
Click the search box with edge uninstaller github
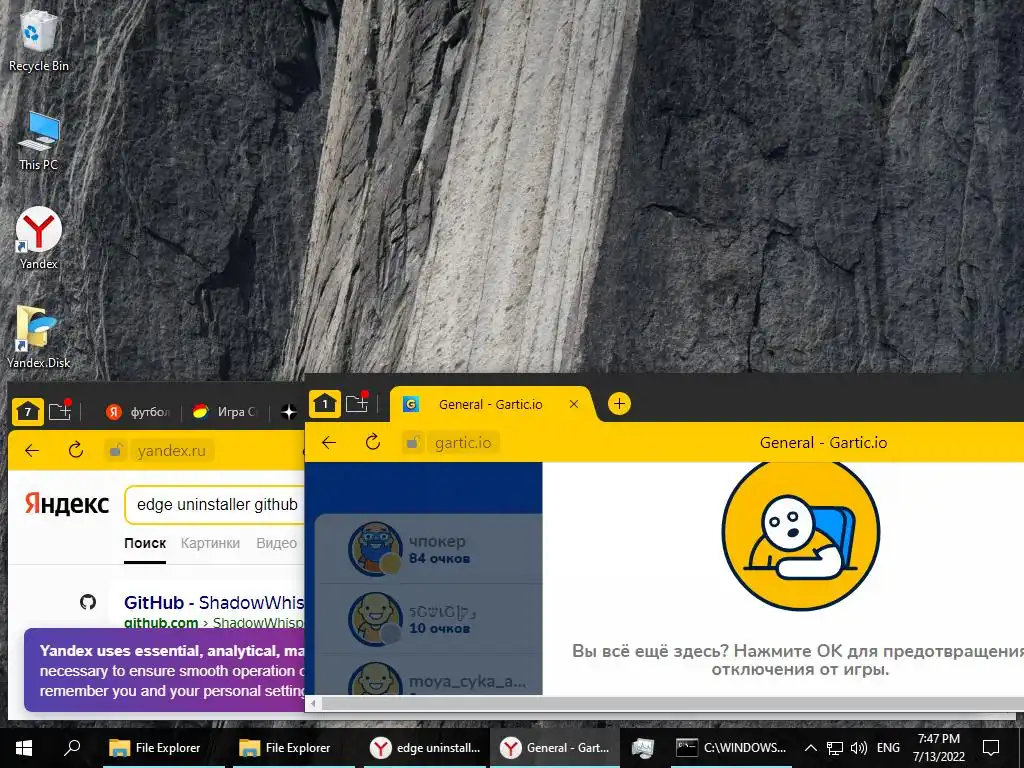point(216,505)
